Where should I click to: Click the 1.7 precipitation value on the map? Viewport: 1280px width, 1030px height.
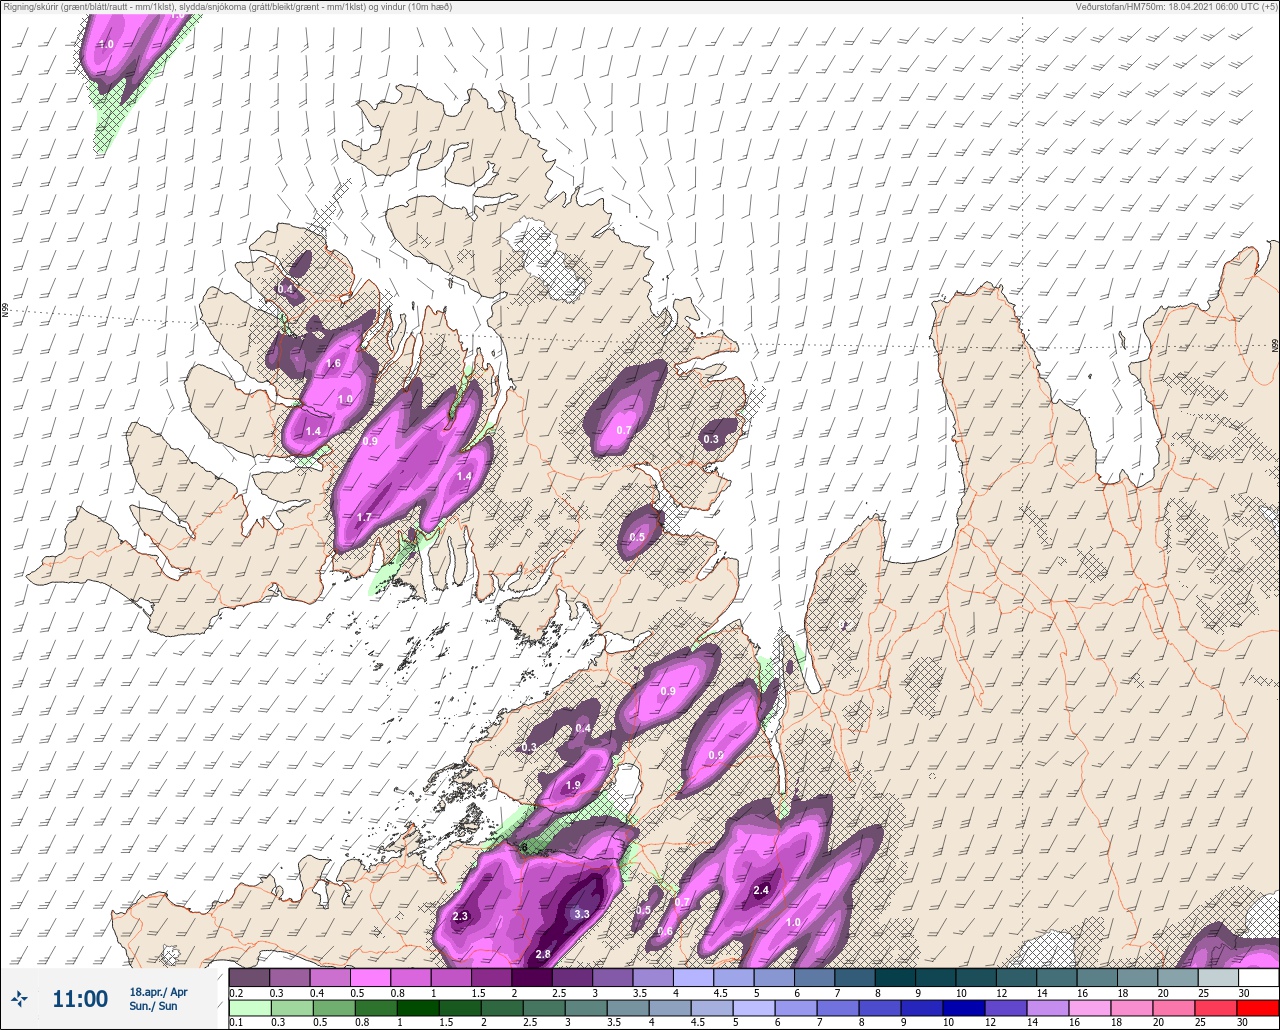[x=364, y=517]
